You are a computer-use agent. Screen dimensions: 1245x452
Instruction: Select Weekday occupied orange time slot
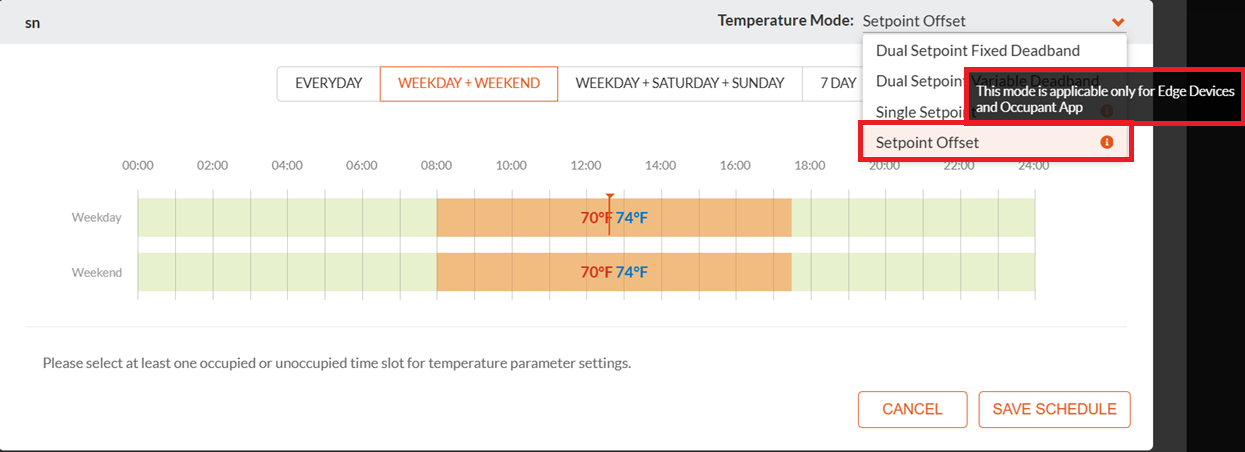tap(614, 217)
